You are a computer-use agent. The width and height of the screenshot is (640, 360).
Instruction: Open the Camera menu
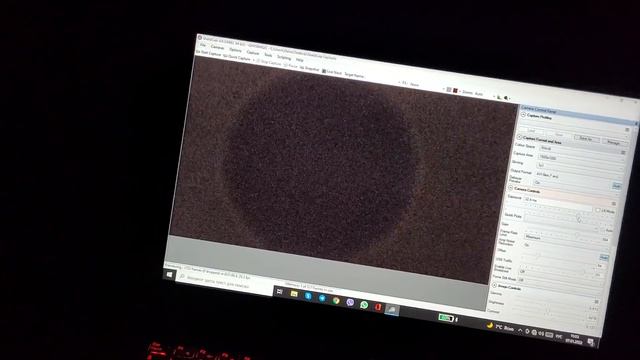218,47
